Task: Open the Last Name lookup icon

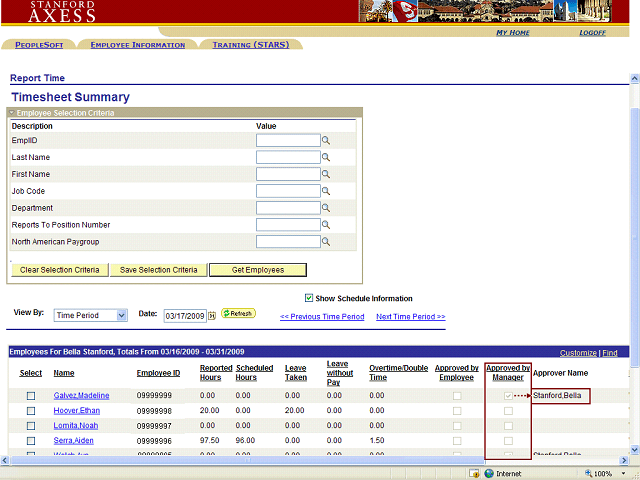Action: (326, 158)
